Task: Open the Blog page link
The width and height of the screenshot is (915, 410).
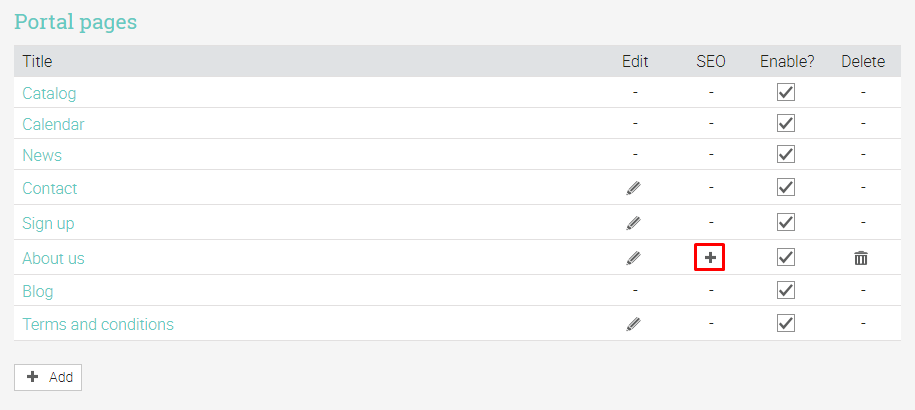Action: (x=38, y=291)
